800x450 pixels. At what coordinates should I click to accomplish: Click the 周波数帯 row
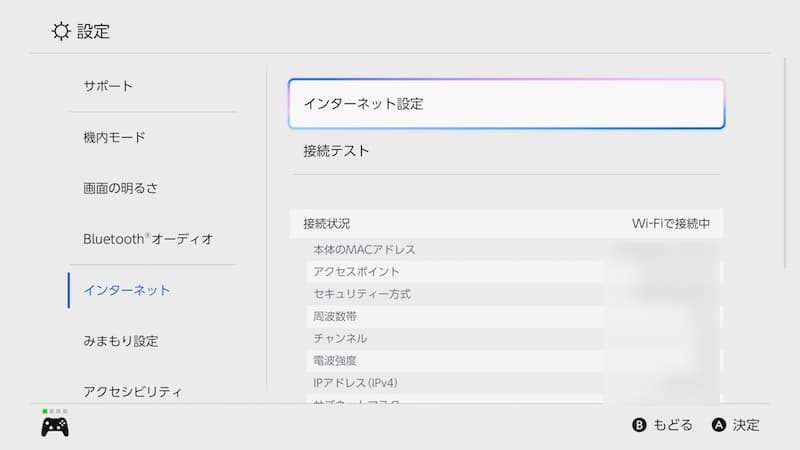tap(513, 316)
